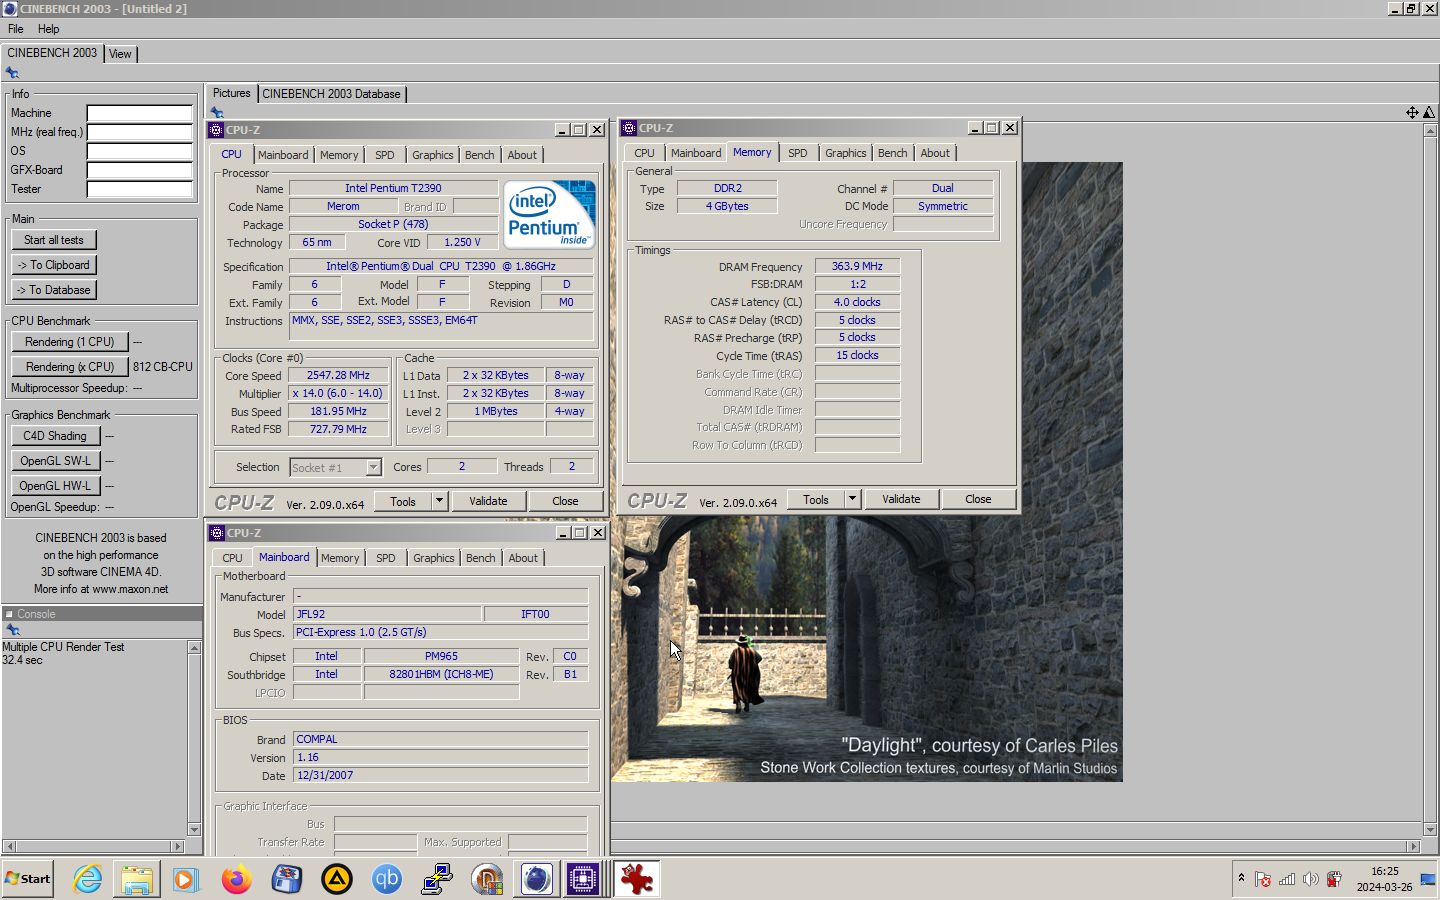The height and width of the screenshot is (900, 1440).
Task: Click the Action Center flag tray icon
Action: pos(1263,879)
